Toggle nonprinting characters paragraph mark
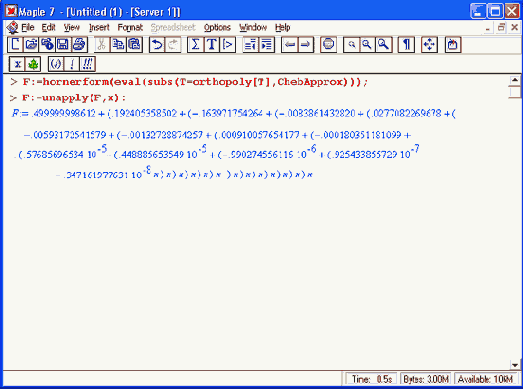The image size is (523, 389). pyautogui.click(x=406, y=44)
